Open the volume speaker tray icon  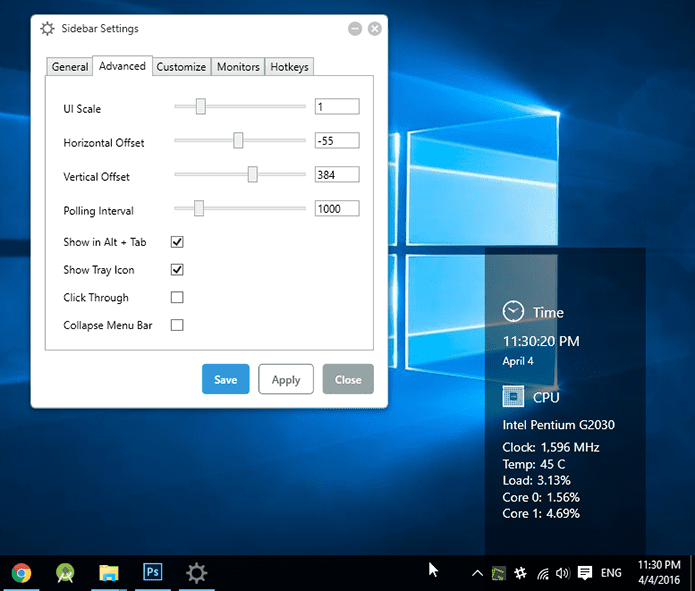point(562,573)
